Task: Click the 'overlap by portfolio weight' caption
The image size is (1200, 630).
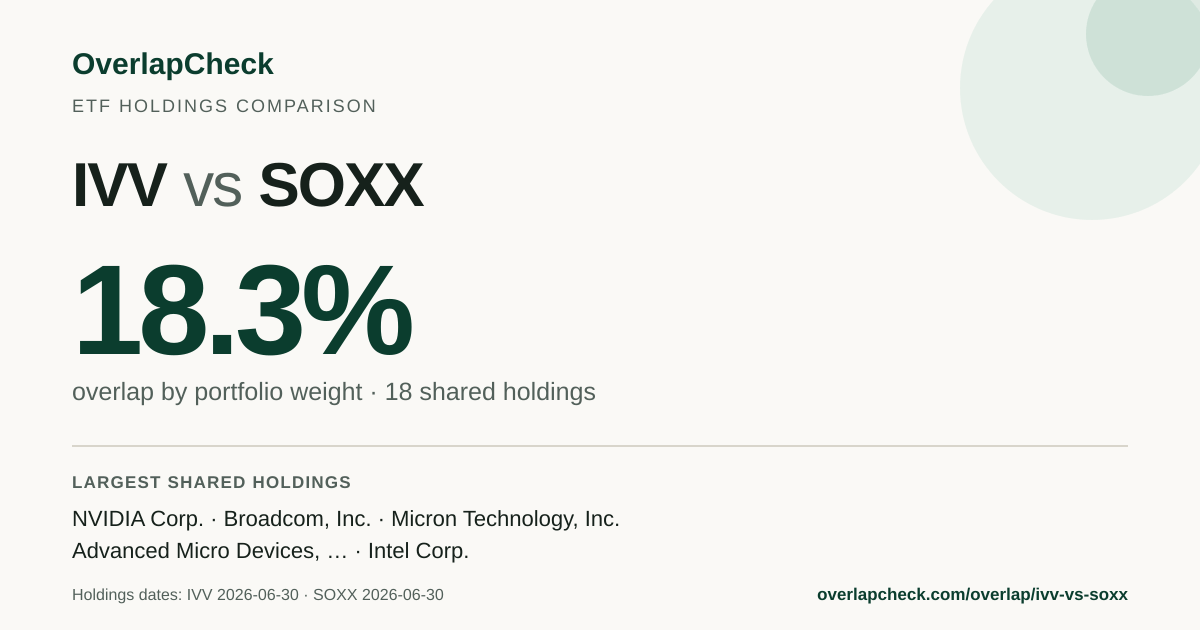Action: (217, 392)
